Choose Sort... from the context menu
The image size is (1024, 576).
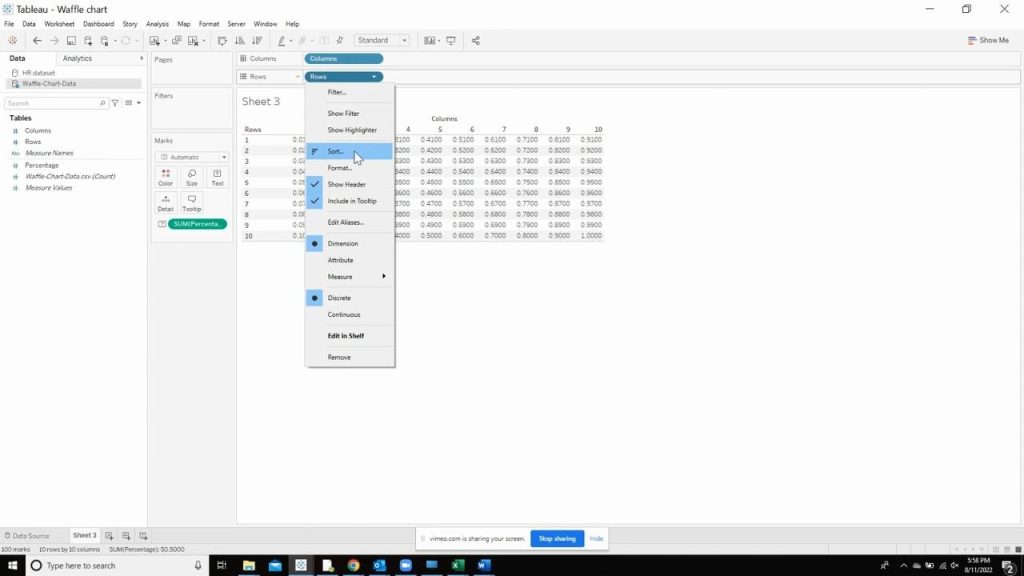coord(336,151)
